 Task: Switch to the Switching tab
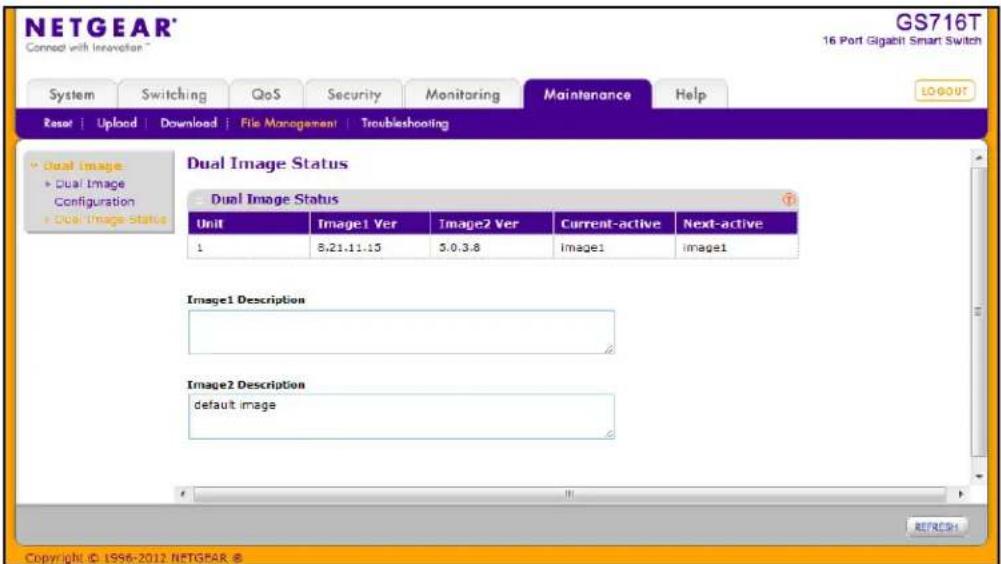click(174, 95)
